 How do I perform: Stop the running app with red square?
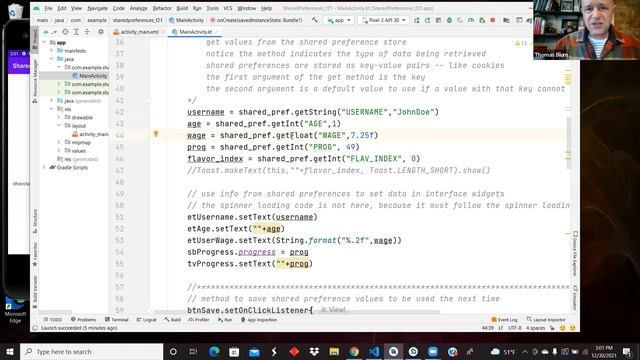pos(493,20)
